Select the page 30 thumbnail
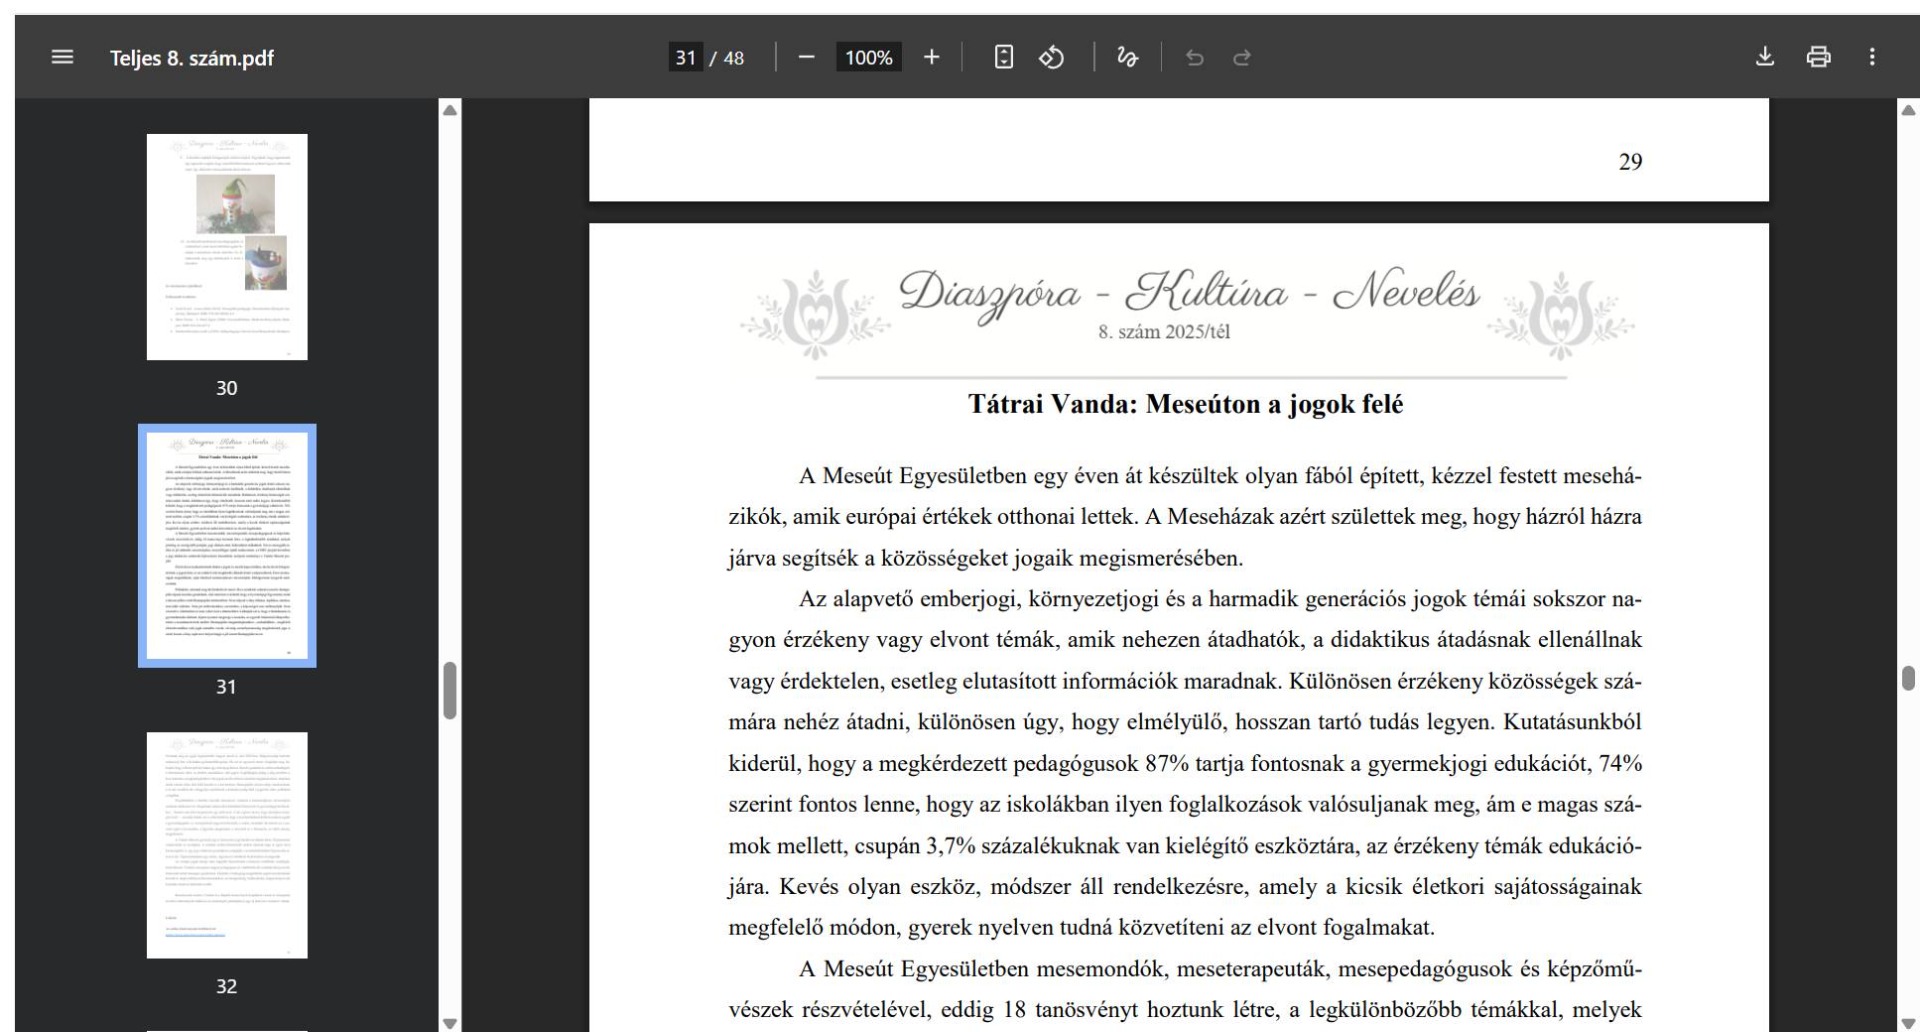 tap(227, 247)
